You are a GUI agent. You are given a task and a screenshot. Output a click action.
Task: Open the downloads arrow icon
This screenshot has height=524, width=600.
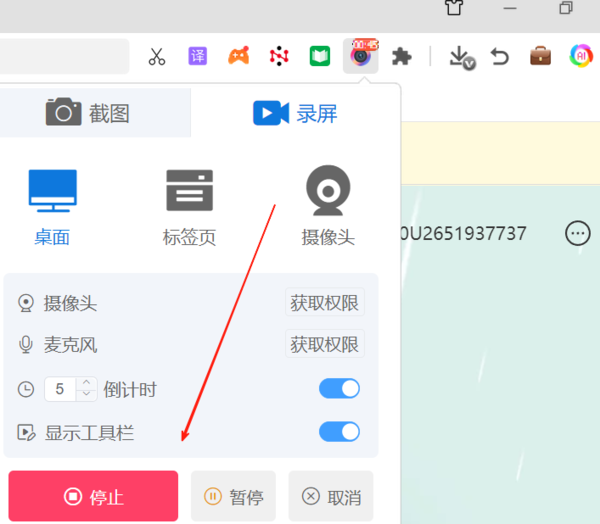[462, 57]
